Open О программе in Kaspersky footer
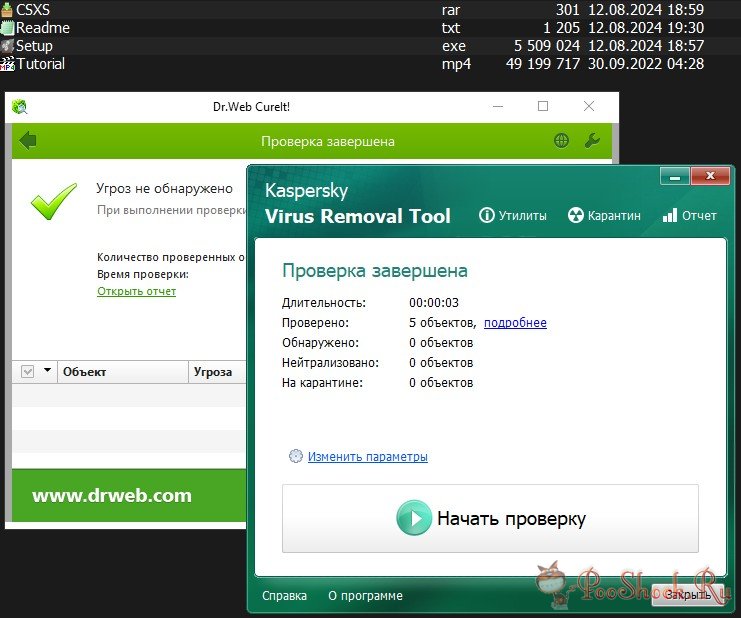 [365, 596]
